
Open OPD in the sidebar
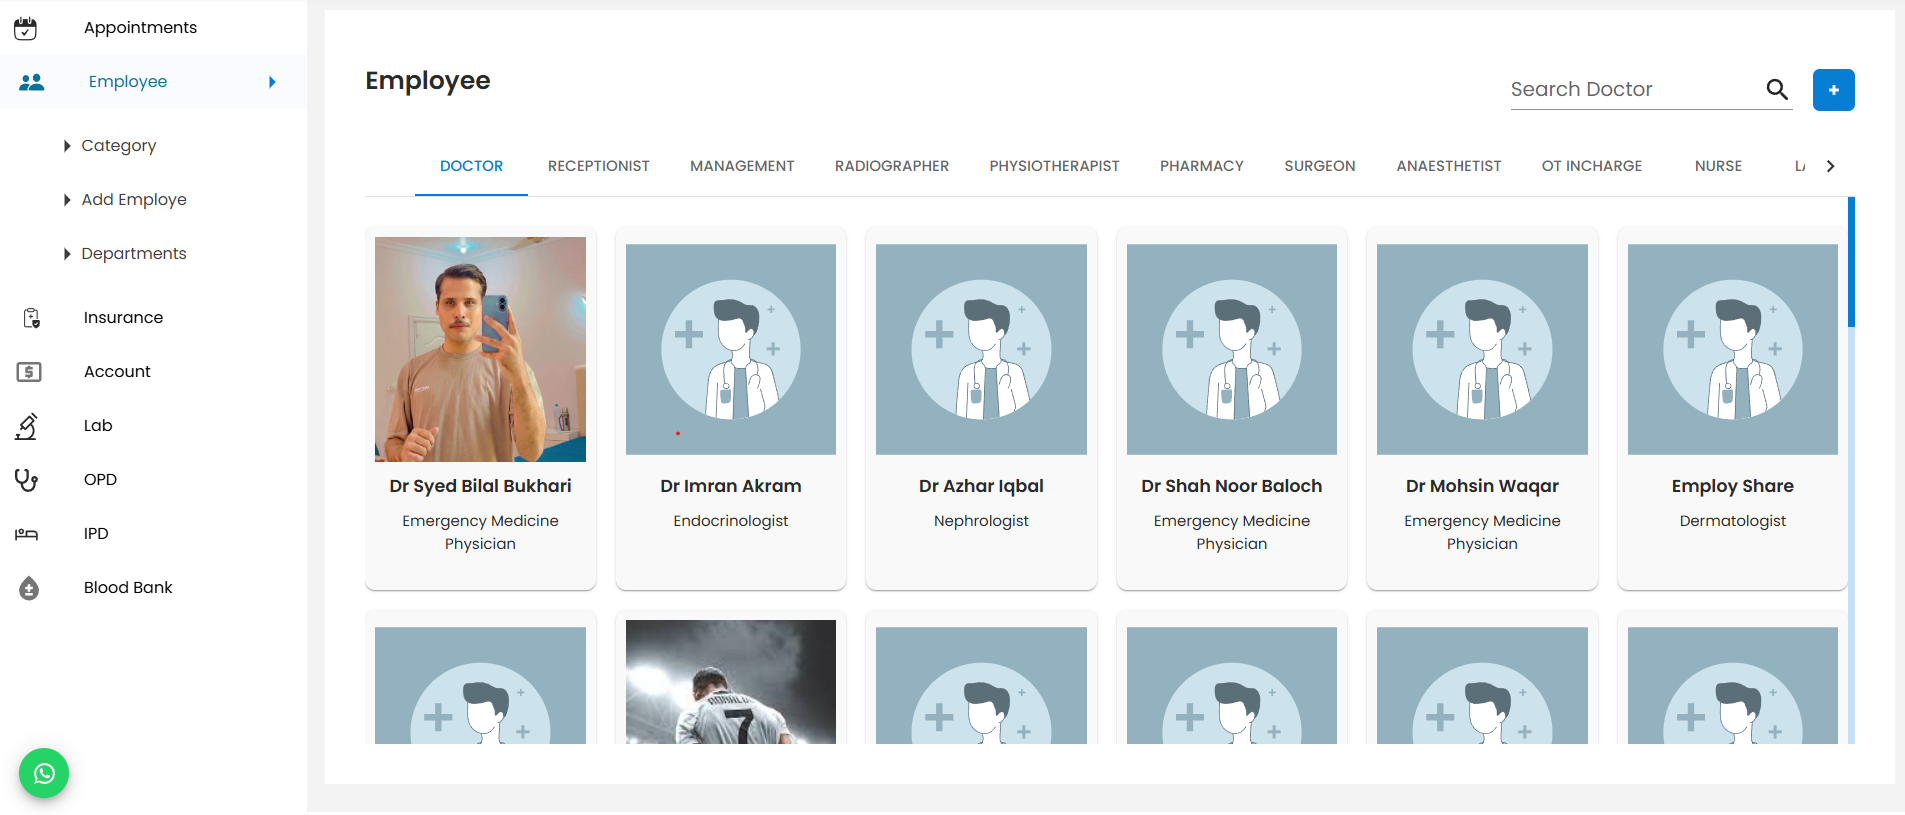point(100,480)
